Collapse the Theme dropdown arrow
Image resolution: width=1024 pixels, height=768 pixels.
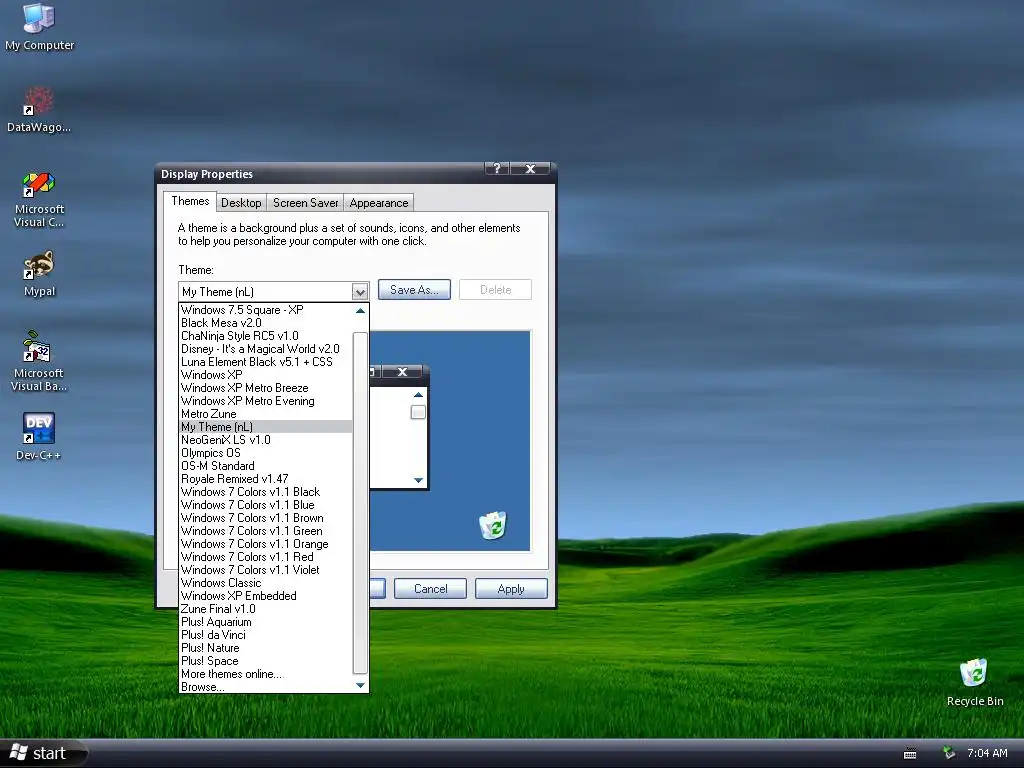point(360,291)
